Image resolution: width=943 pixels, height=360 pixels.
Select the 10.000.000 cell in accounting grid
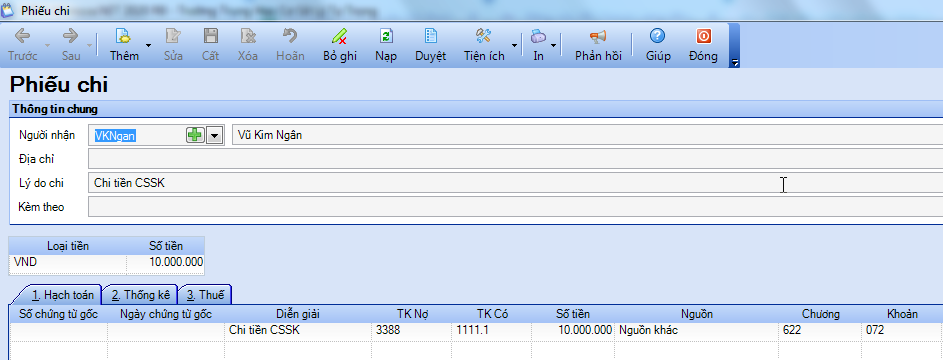pos(573,330)
